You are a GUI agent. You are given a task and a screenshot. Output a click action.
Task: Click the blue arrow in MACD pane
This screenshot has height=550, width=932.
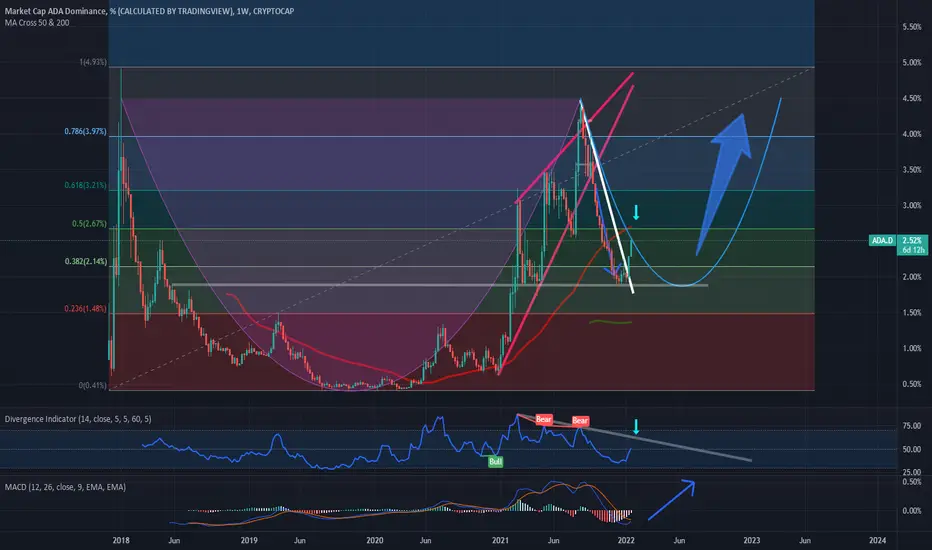point(672,499)
